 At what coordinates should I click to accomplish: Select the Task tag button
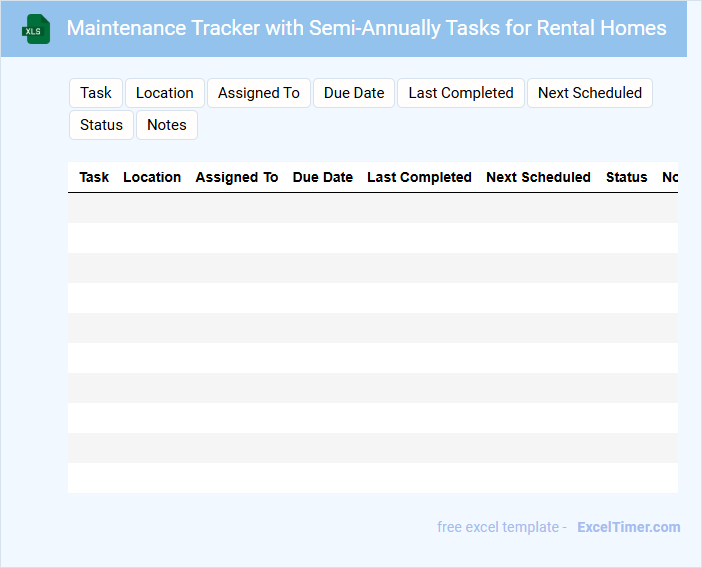(96, 93)
